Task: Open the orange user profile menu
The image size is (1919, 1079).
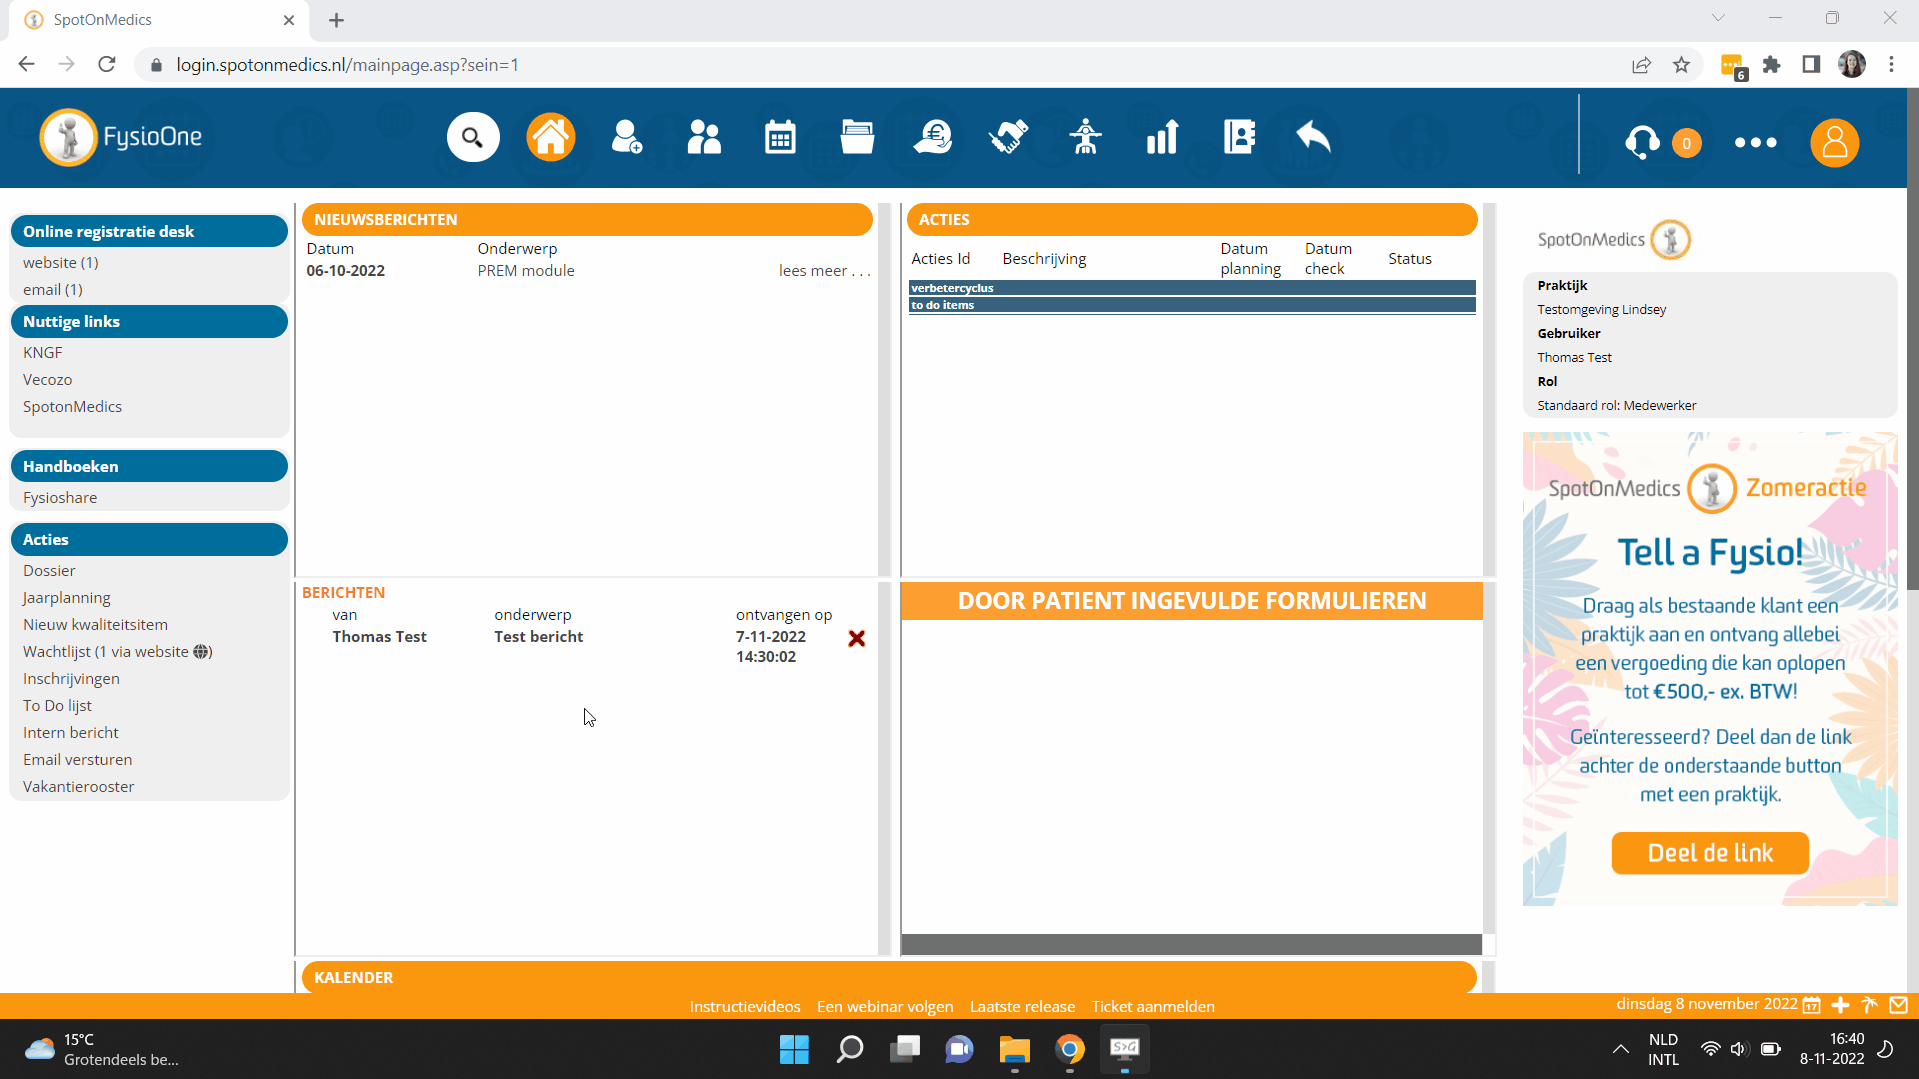Action: pos(1834,143)
